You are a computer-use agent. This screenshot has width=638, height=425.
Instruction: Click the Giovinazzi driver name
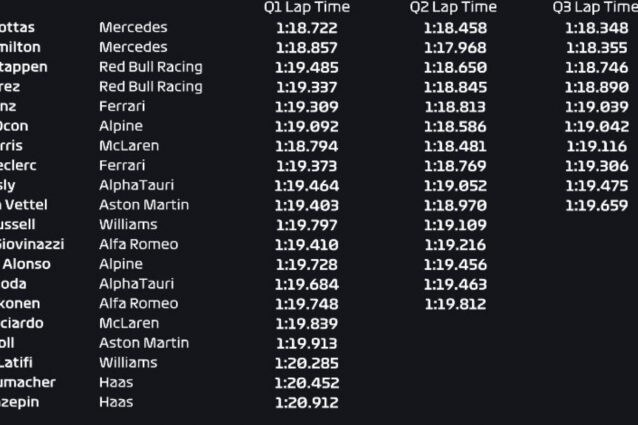pyautogui.click(x=31, y=244)
